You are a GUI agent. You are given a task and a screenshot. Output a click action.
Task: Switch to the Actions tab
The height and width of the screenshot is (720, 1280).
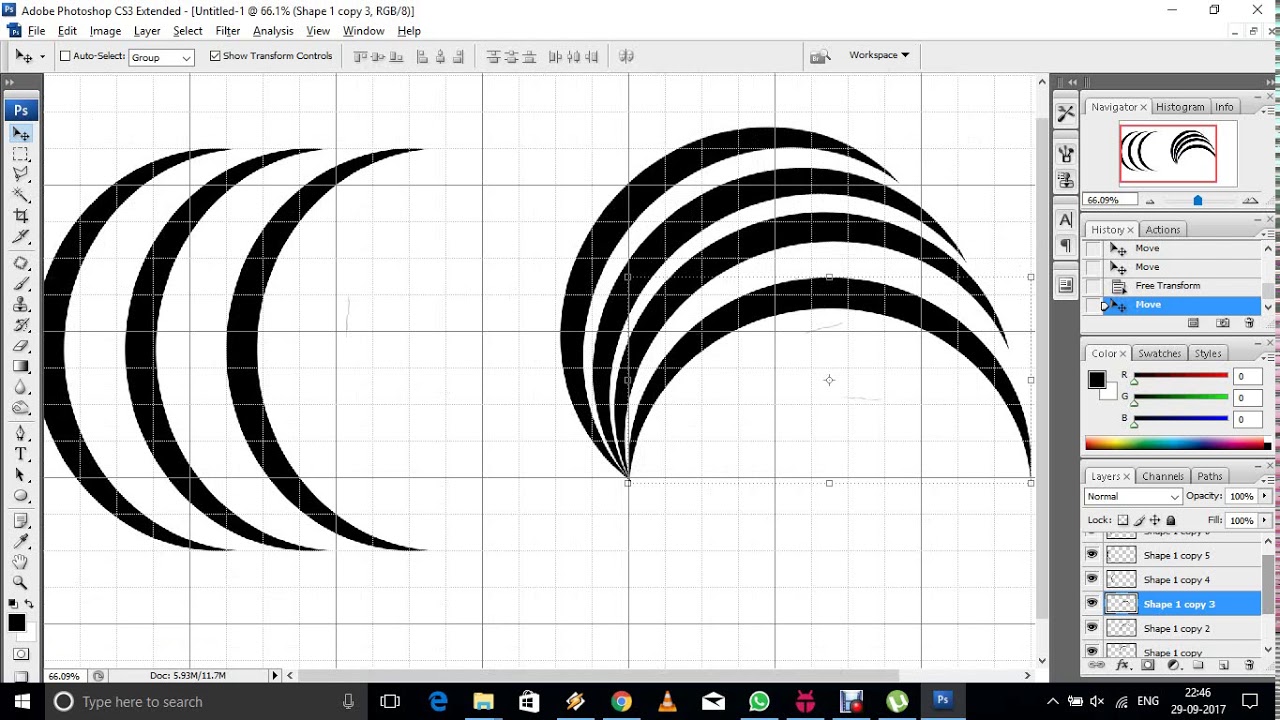point(1162,230)
